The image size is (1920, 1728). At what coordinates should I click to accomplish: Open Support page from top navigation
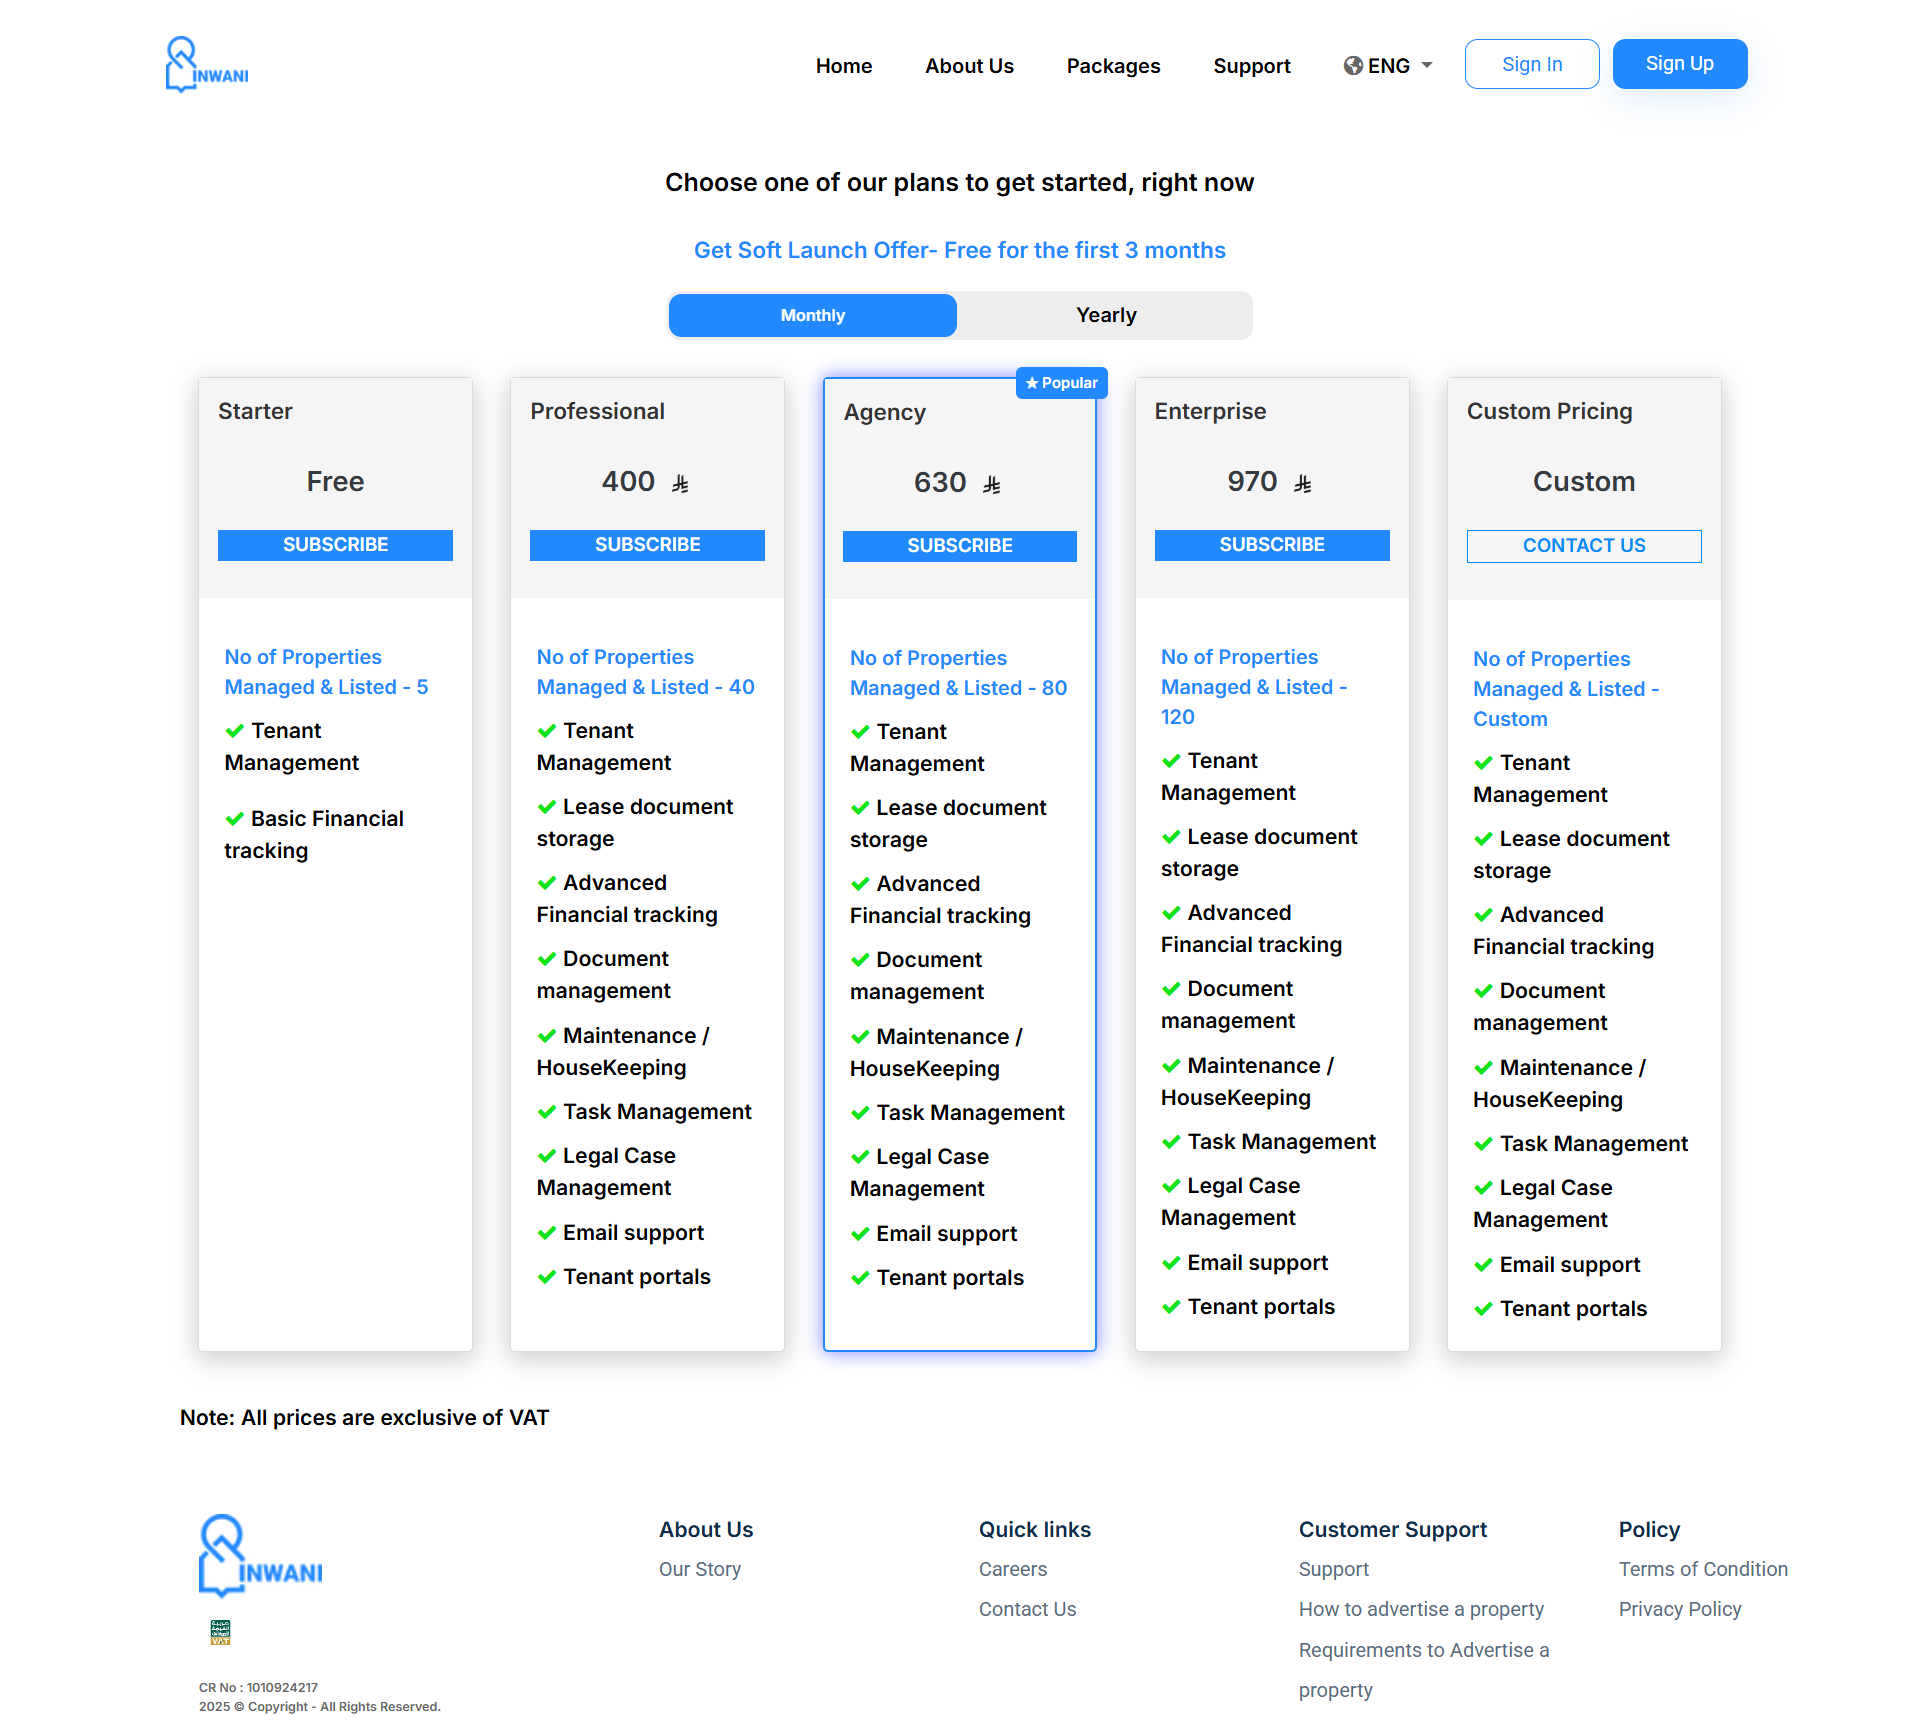click(1251, 66)
